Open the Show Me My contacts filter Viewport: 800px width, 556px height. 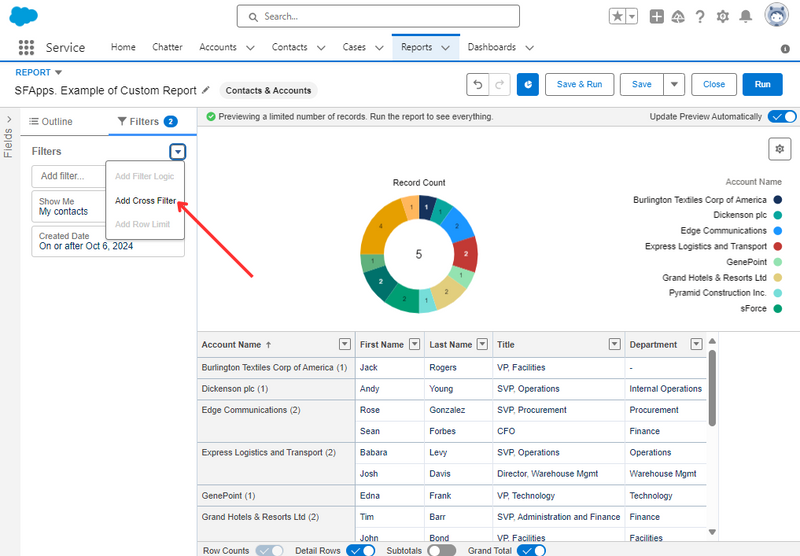[69, 207]
